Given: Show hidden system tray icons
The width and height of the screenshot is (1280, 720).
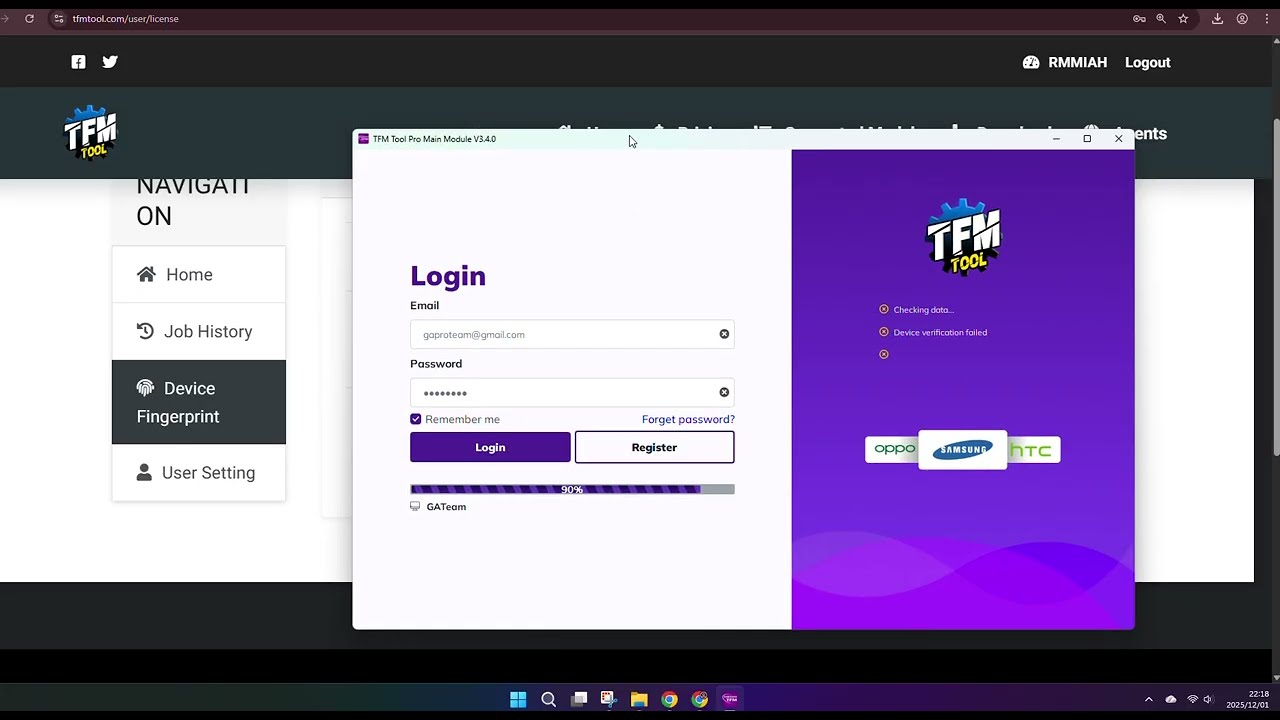Looking at the screenshot, I should 1148,699.
